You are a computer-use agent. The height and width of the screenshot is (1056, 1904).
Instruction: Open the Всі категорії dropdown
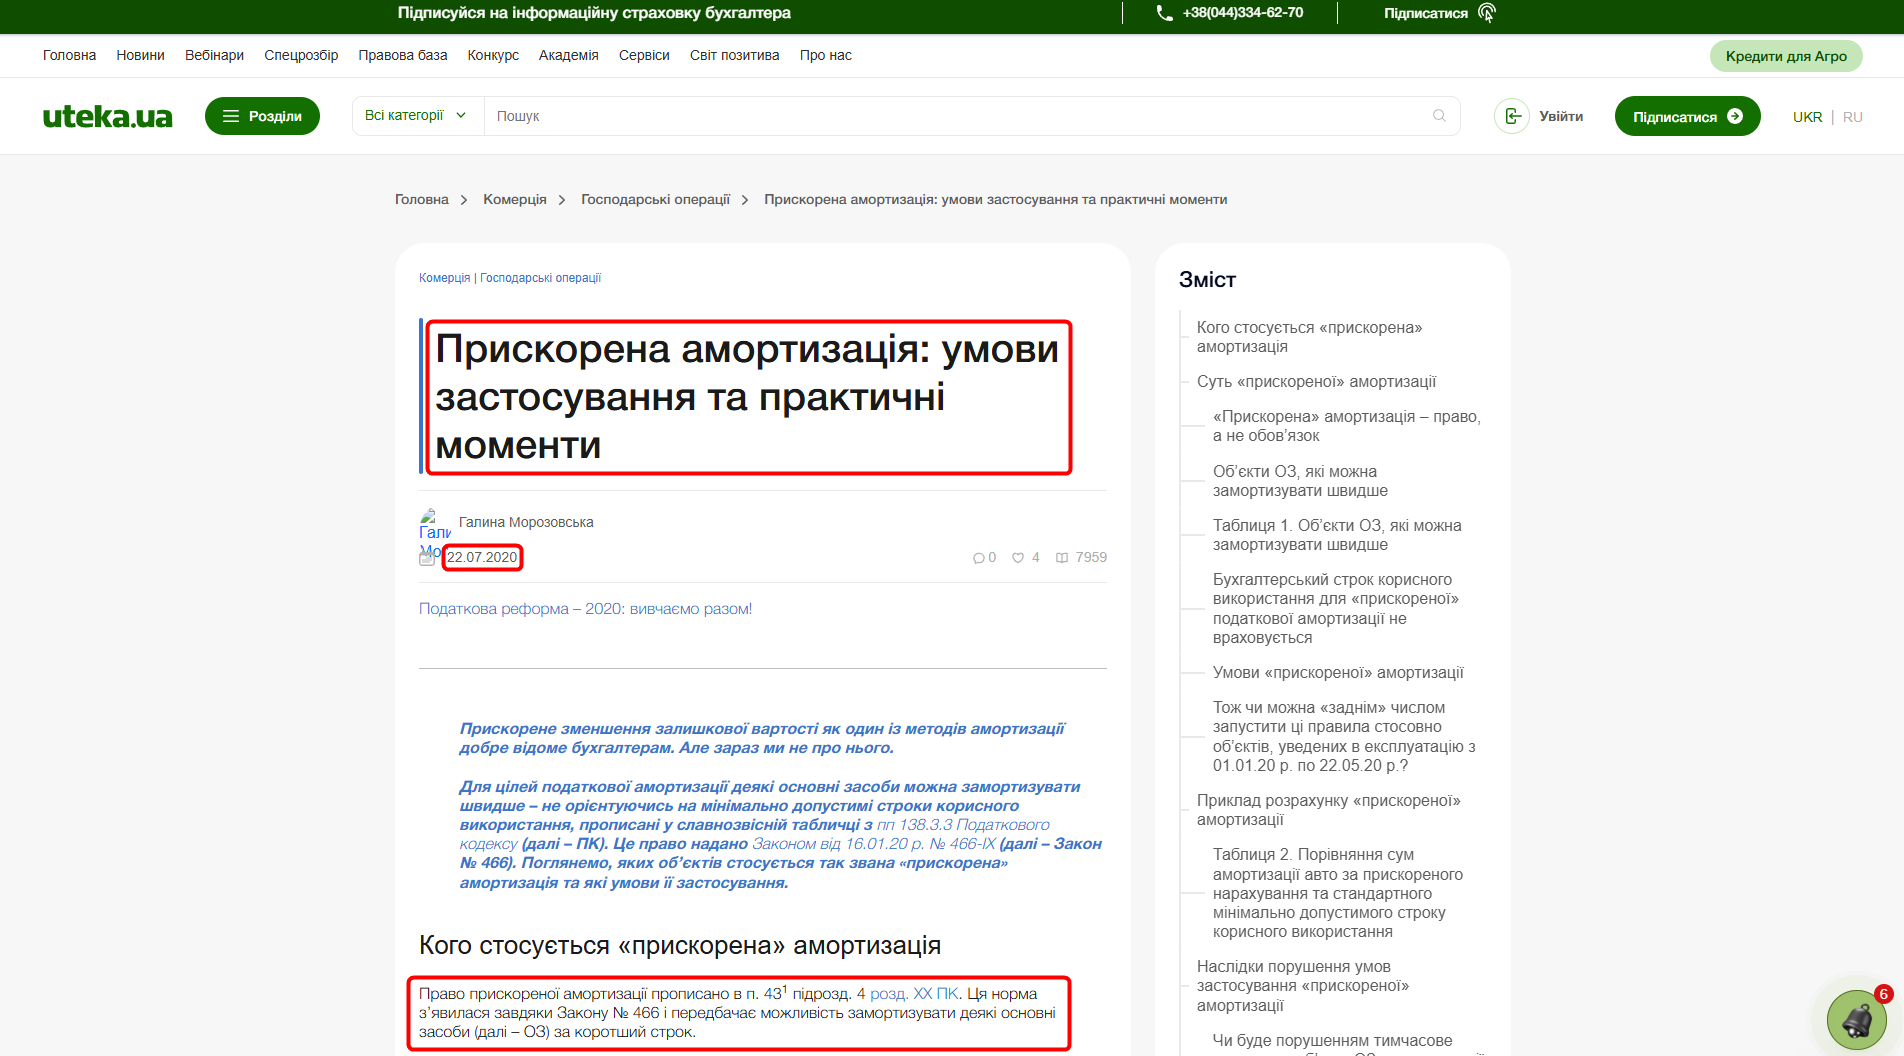[415, 115]
